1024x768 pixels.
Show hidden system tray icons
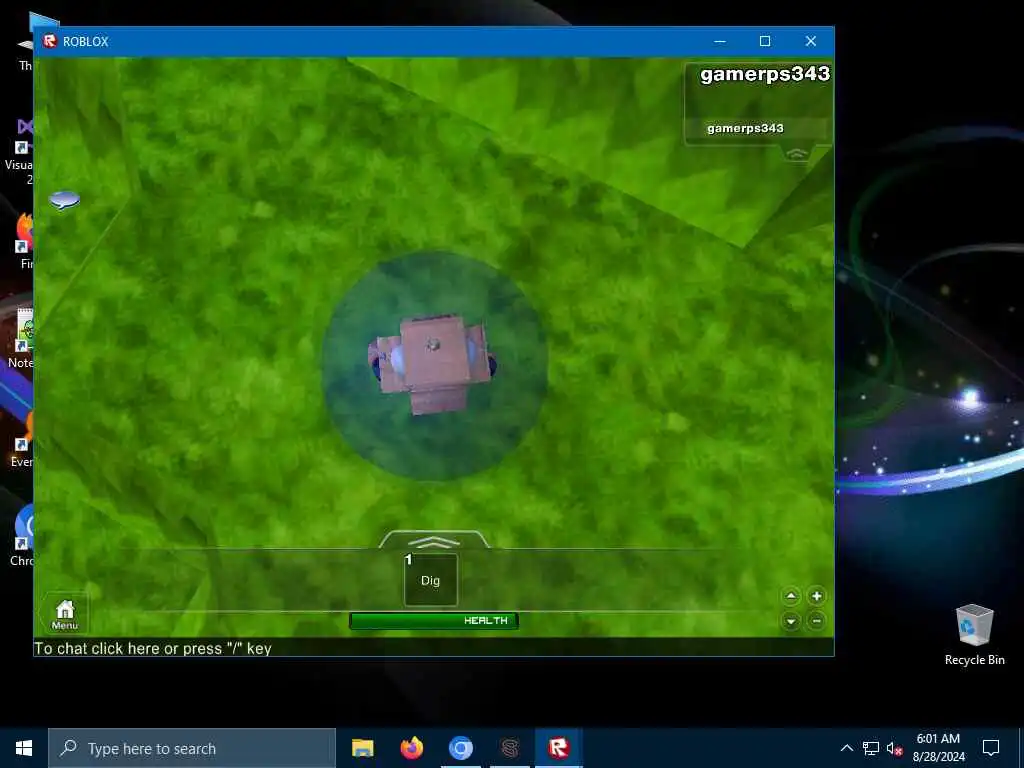(x=846, y=748)
